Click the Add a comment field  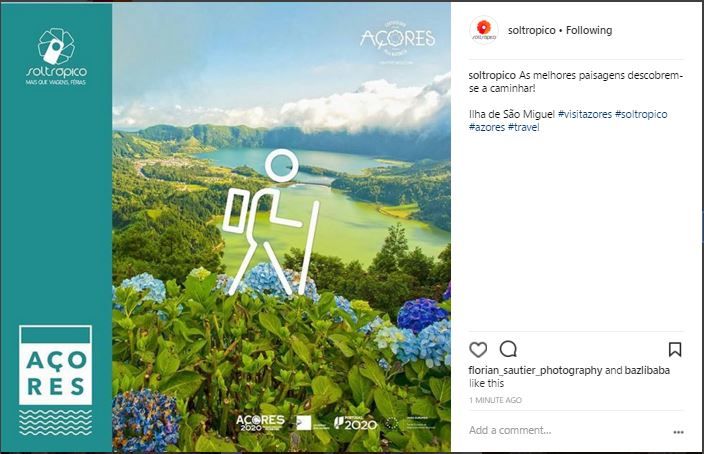(x=568, y=430)
